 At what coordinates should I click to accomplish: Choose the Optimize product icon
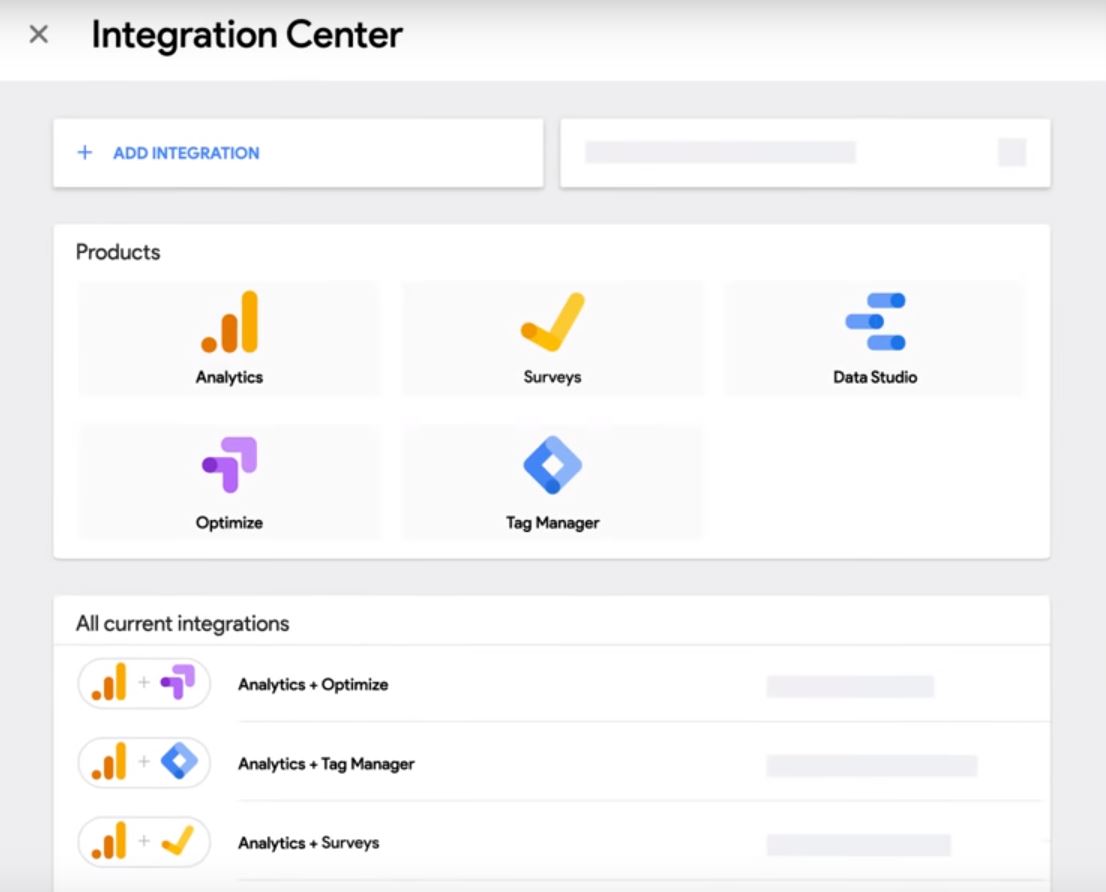229,465
